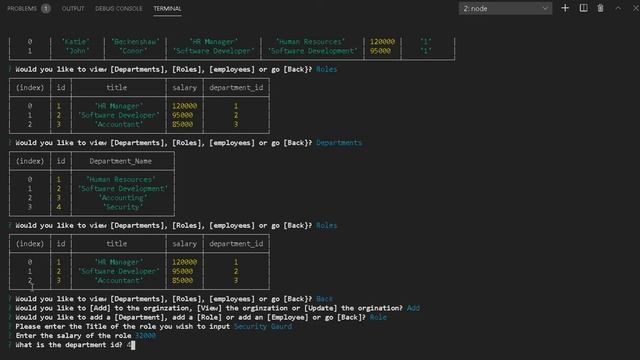Click 'Security Gaurd' role title text
This screenshot has width=640, height=360.
[263, 327]
